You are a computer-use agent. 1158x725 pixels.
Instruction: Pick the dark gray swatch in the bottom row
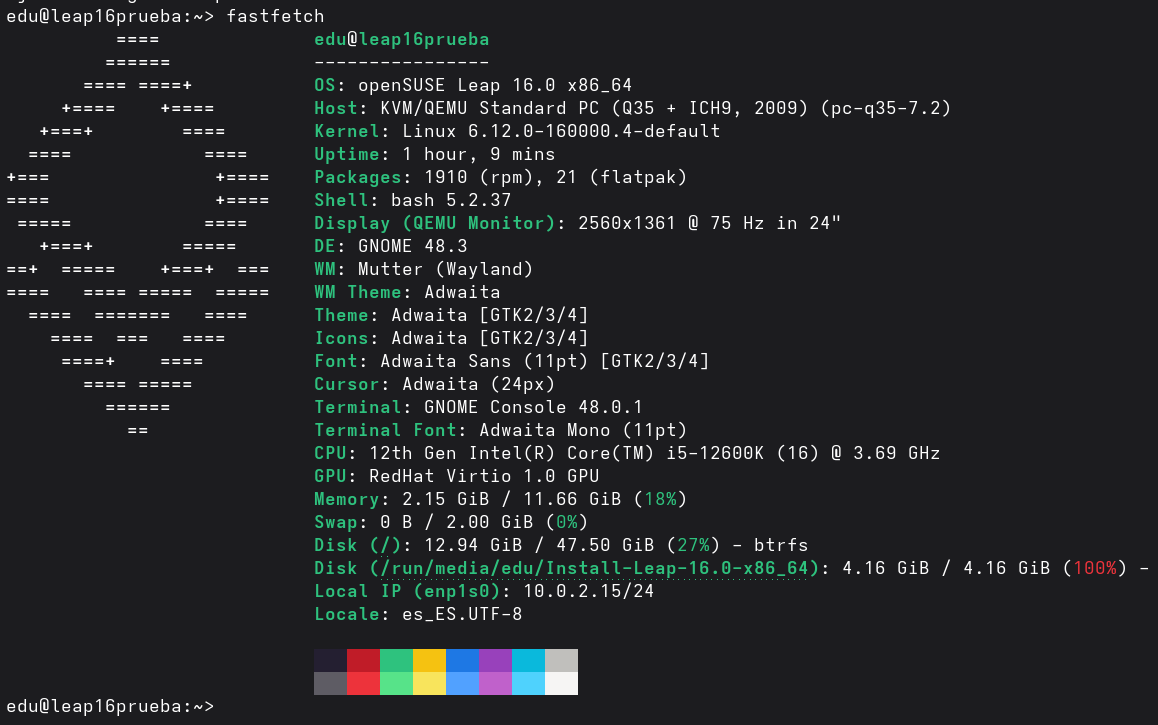pos(330,683)
